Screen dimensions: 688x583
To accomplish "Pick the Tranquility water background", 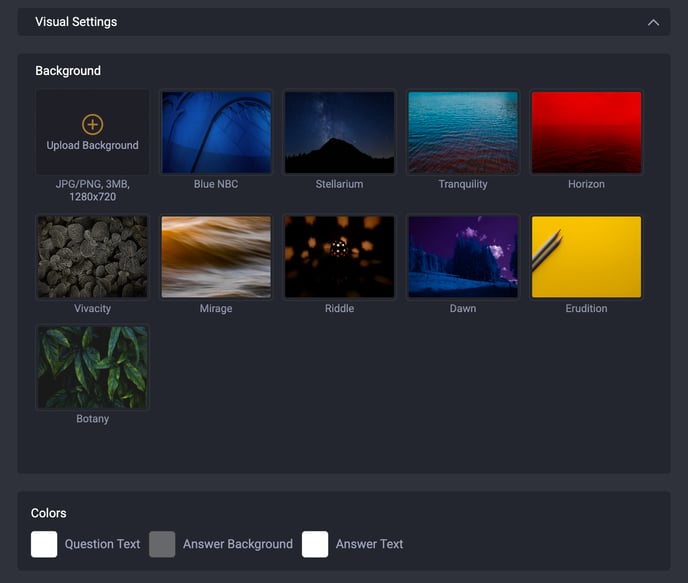I will click(463, 132).
